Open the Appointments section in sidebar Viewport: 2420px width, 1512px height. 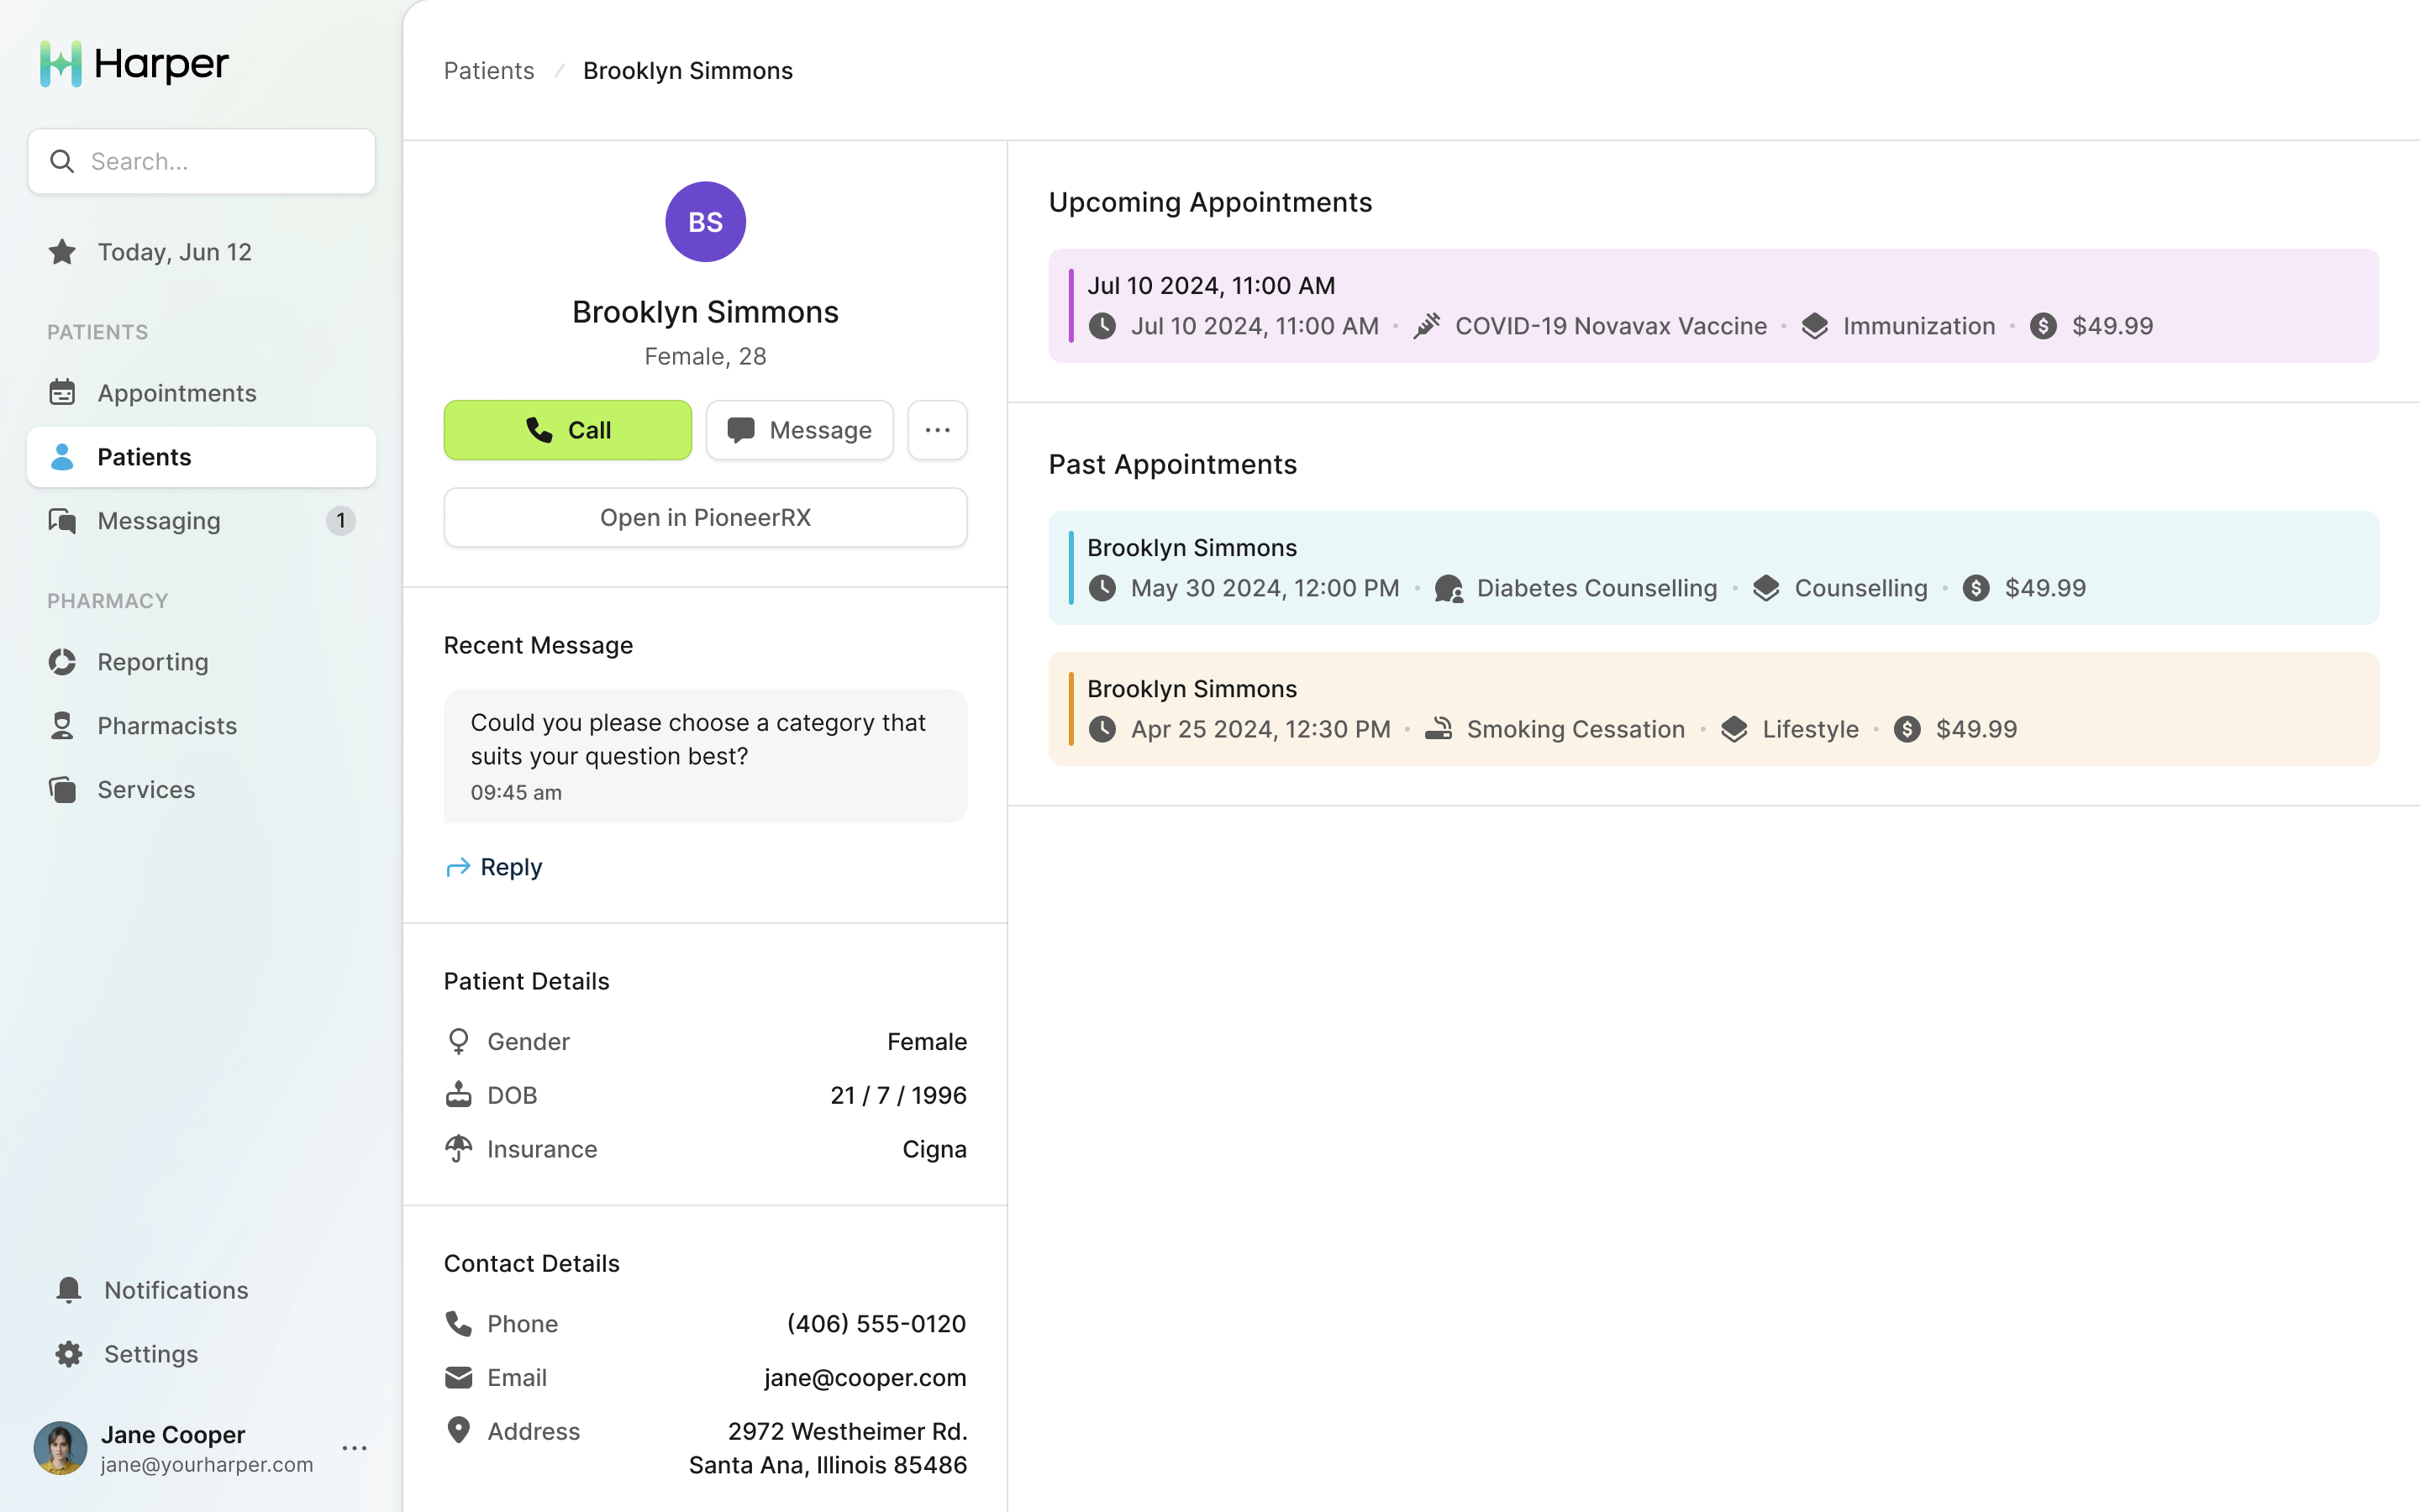click(x=177, y=393)
